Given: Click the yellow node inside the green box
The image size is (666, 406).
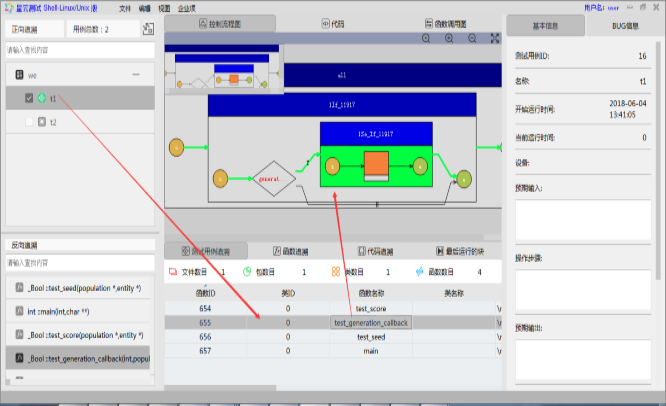Looking at the screenshot, I should [x=332, y=166].
